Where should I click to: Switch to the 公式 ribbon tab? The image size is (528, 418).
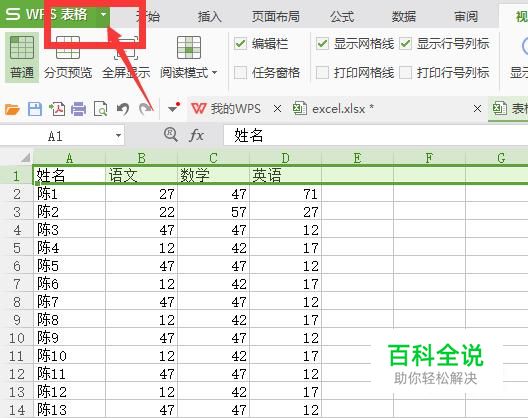[x=342, y=17]
